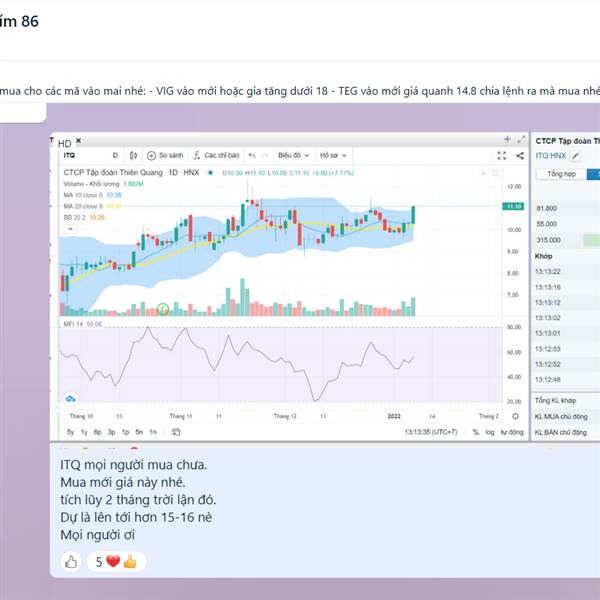Click the KL BÁN chủ động label
600x600 pixels.
pos(561,433)
